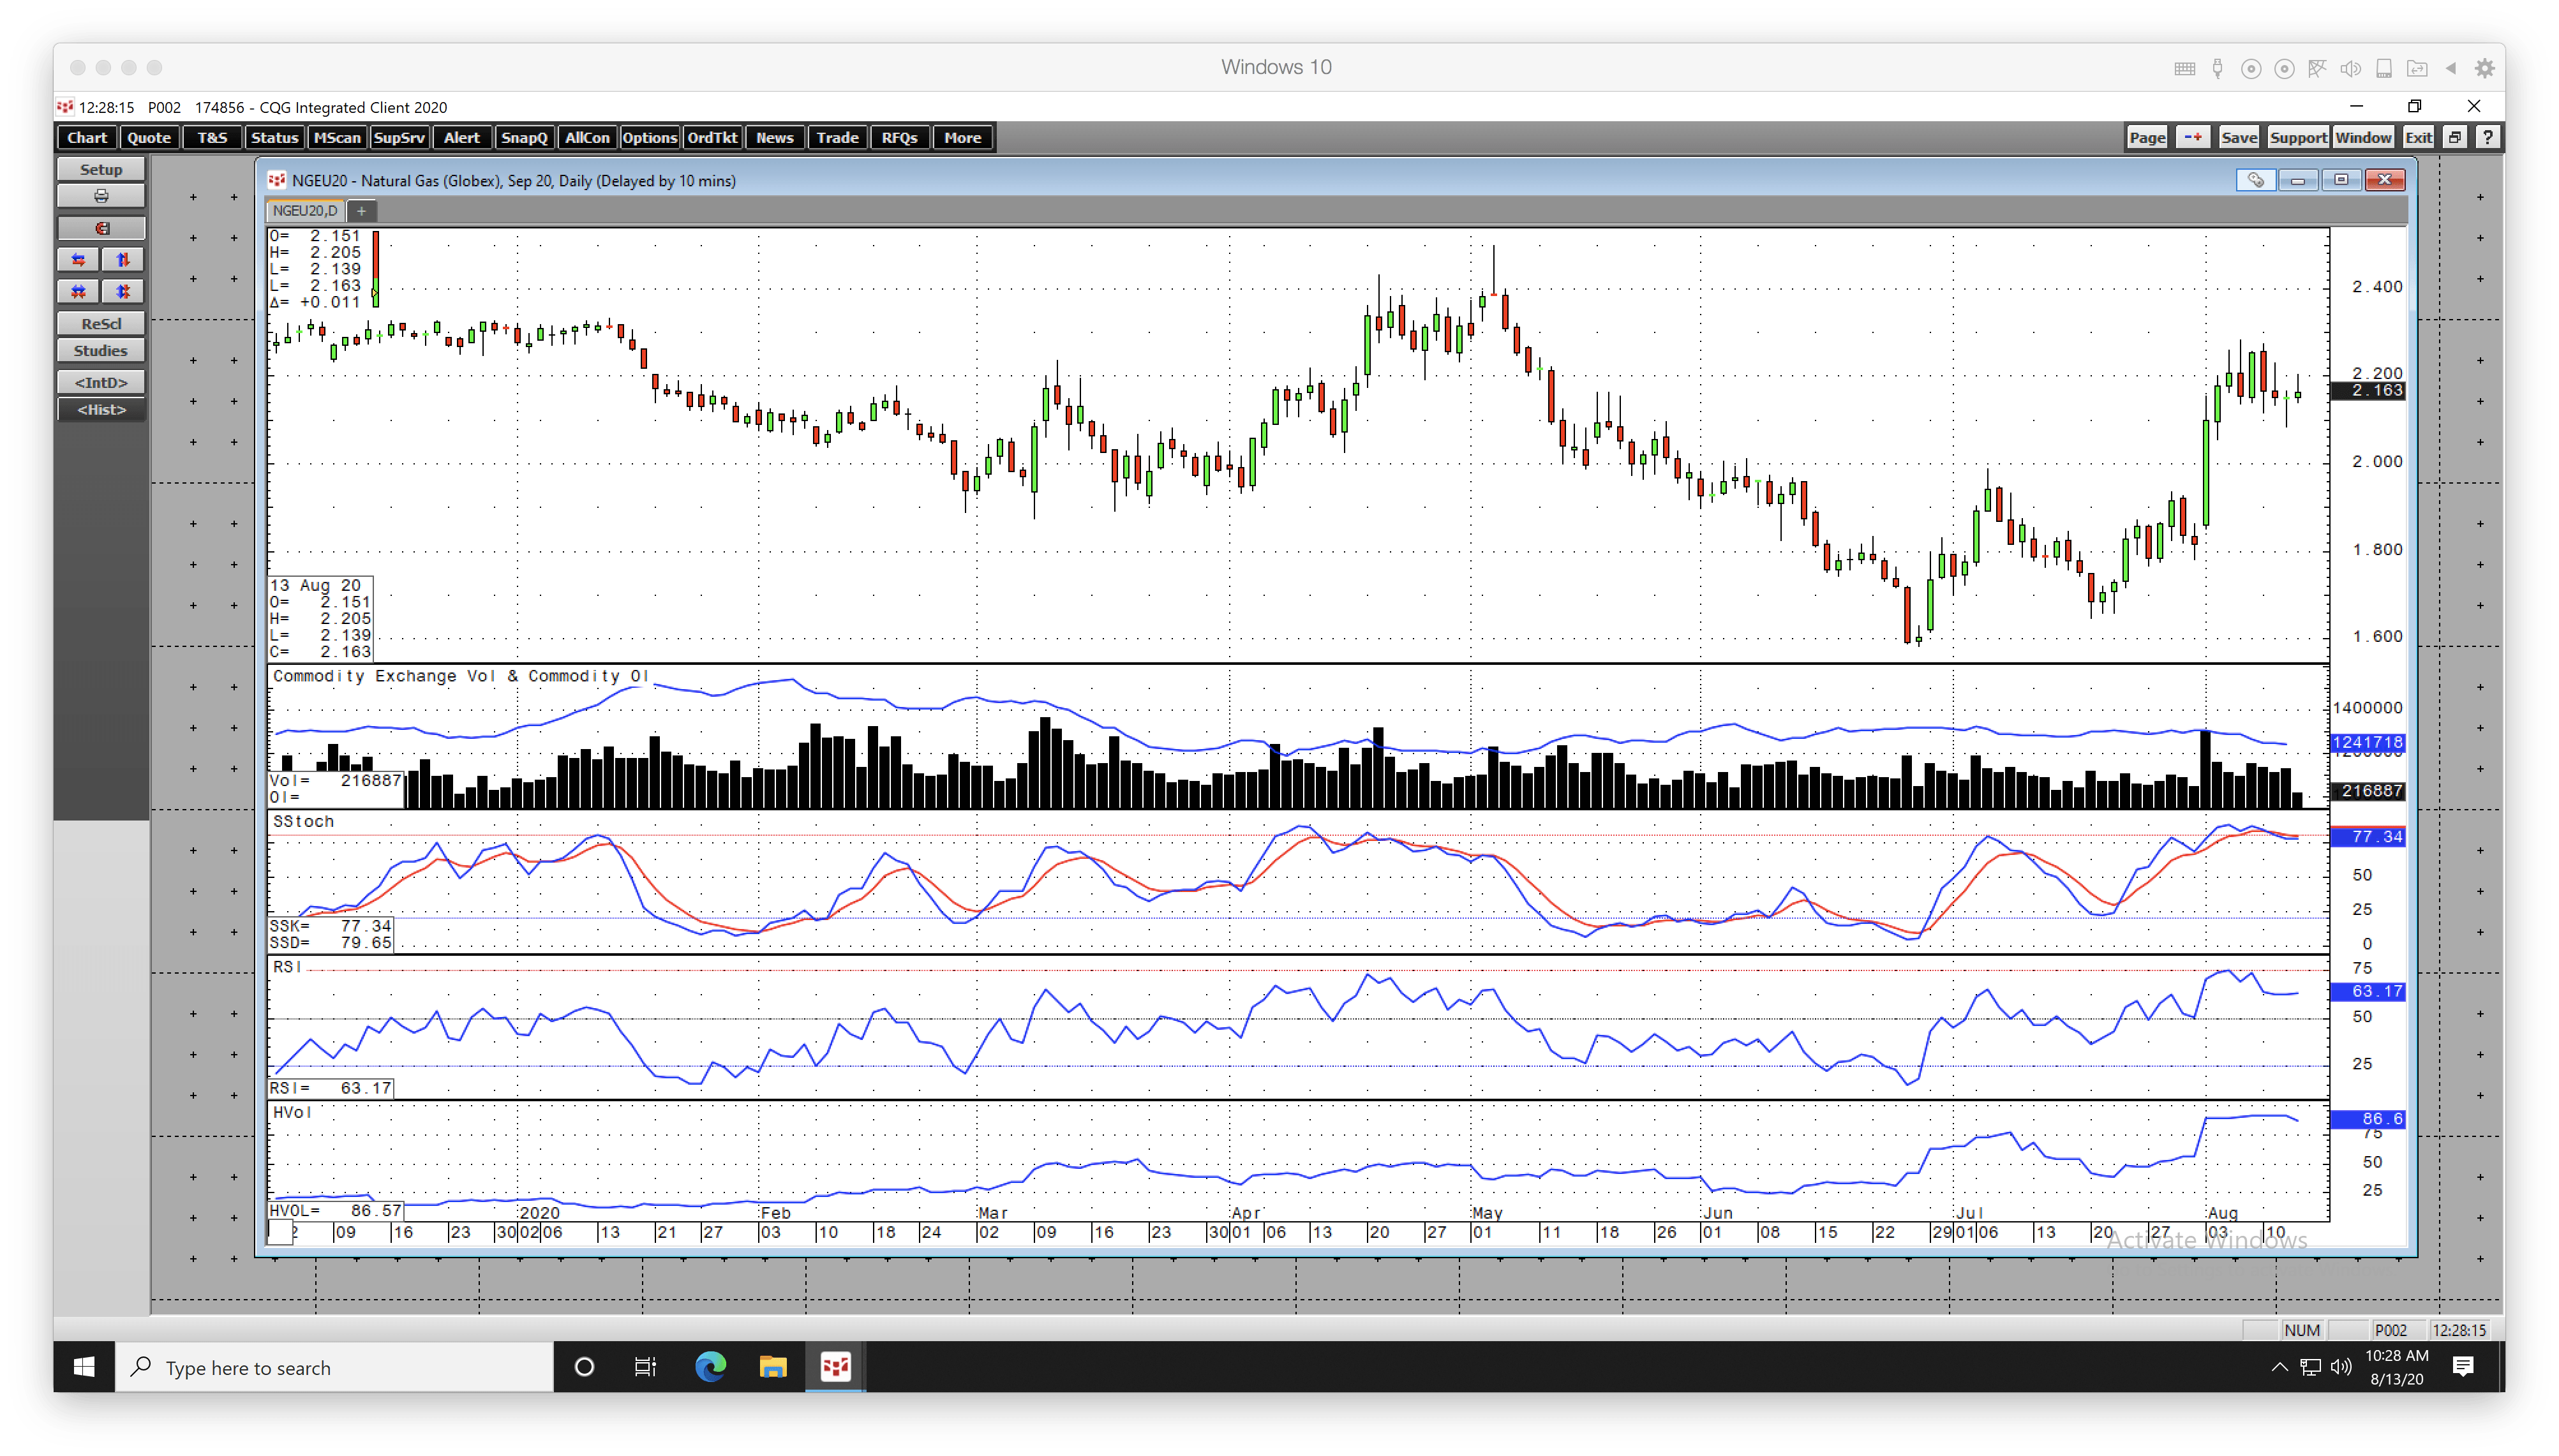This screenshot has height=1456, width=2559.
Task: Open the Chart menu
Action: click(x=87, y=138)
